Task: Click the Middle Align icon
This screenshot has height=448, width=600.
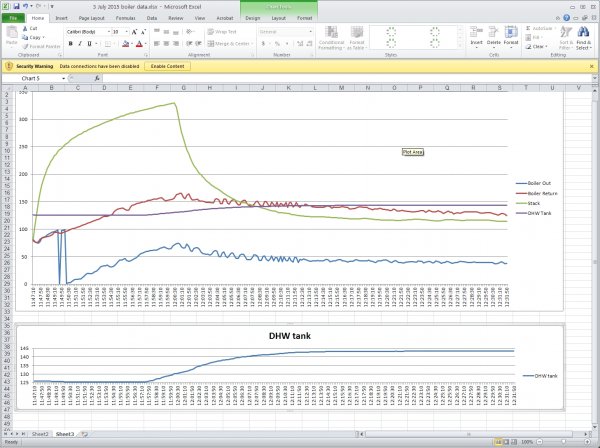Action: (166, 32)
